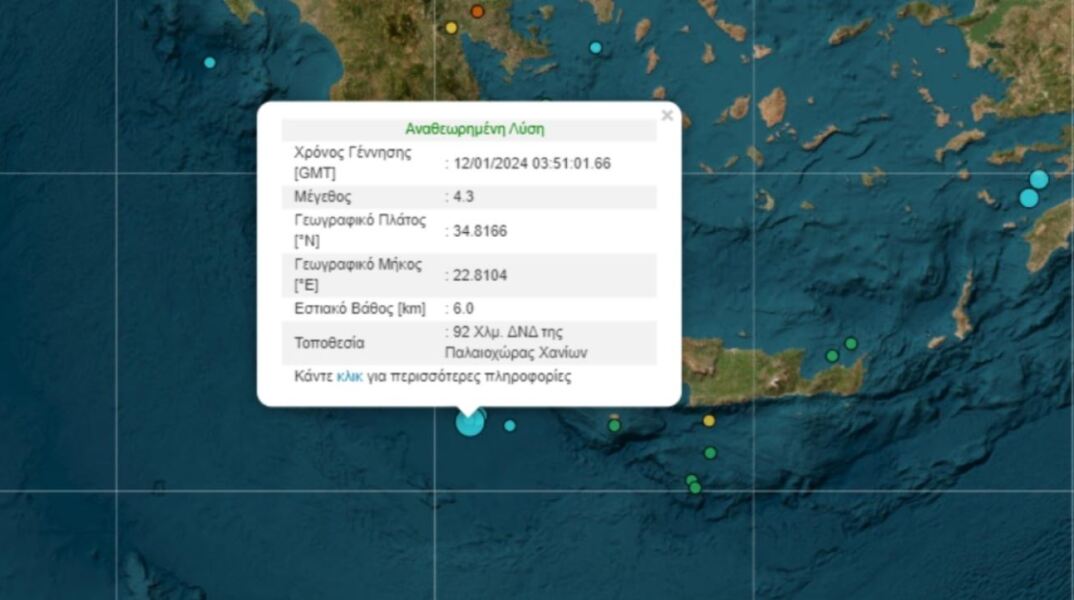Click the green marker south of western Crete
The height and width of the screenshot is (600, 1074).
click(615, 425)
